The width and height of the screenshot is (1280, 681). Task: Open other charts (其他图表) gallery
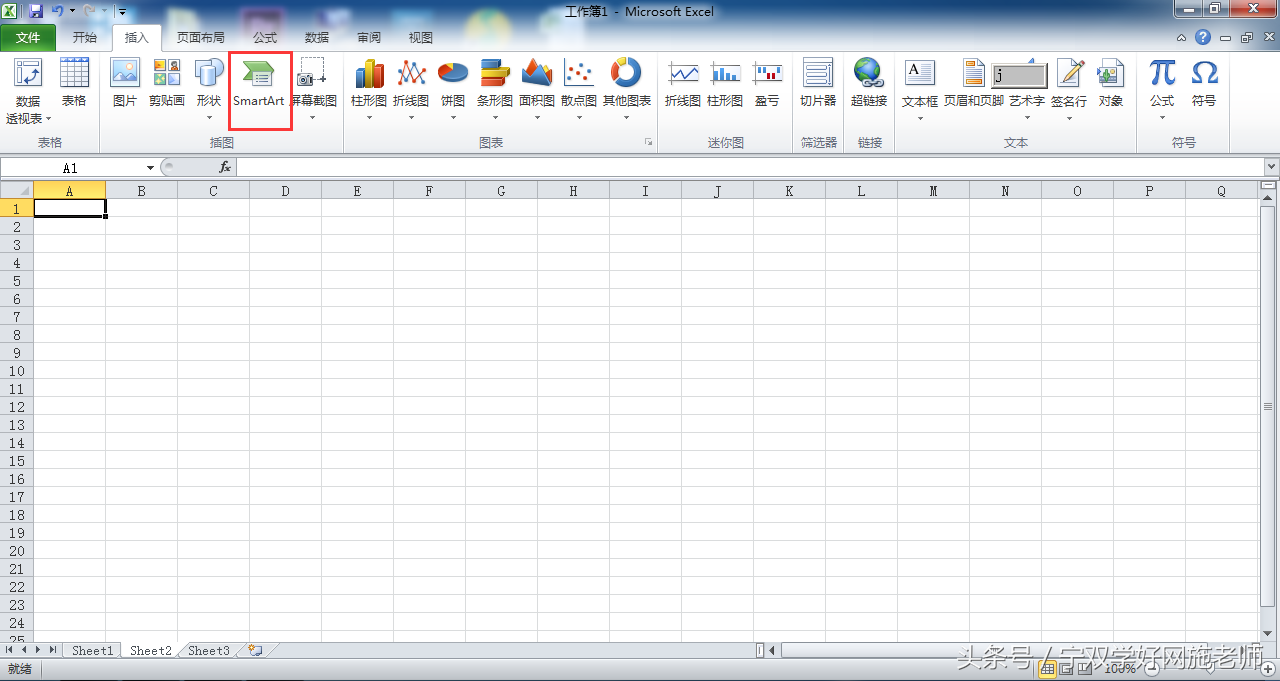[x=627, y=89]
